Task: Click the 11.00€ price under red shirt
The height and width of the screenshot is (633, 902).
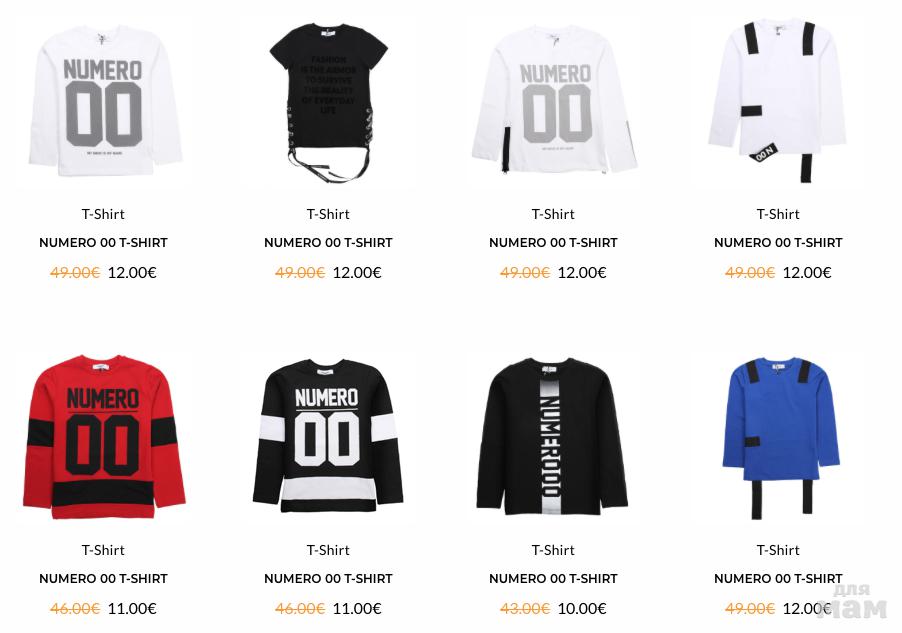Action: 132,608
